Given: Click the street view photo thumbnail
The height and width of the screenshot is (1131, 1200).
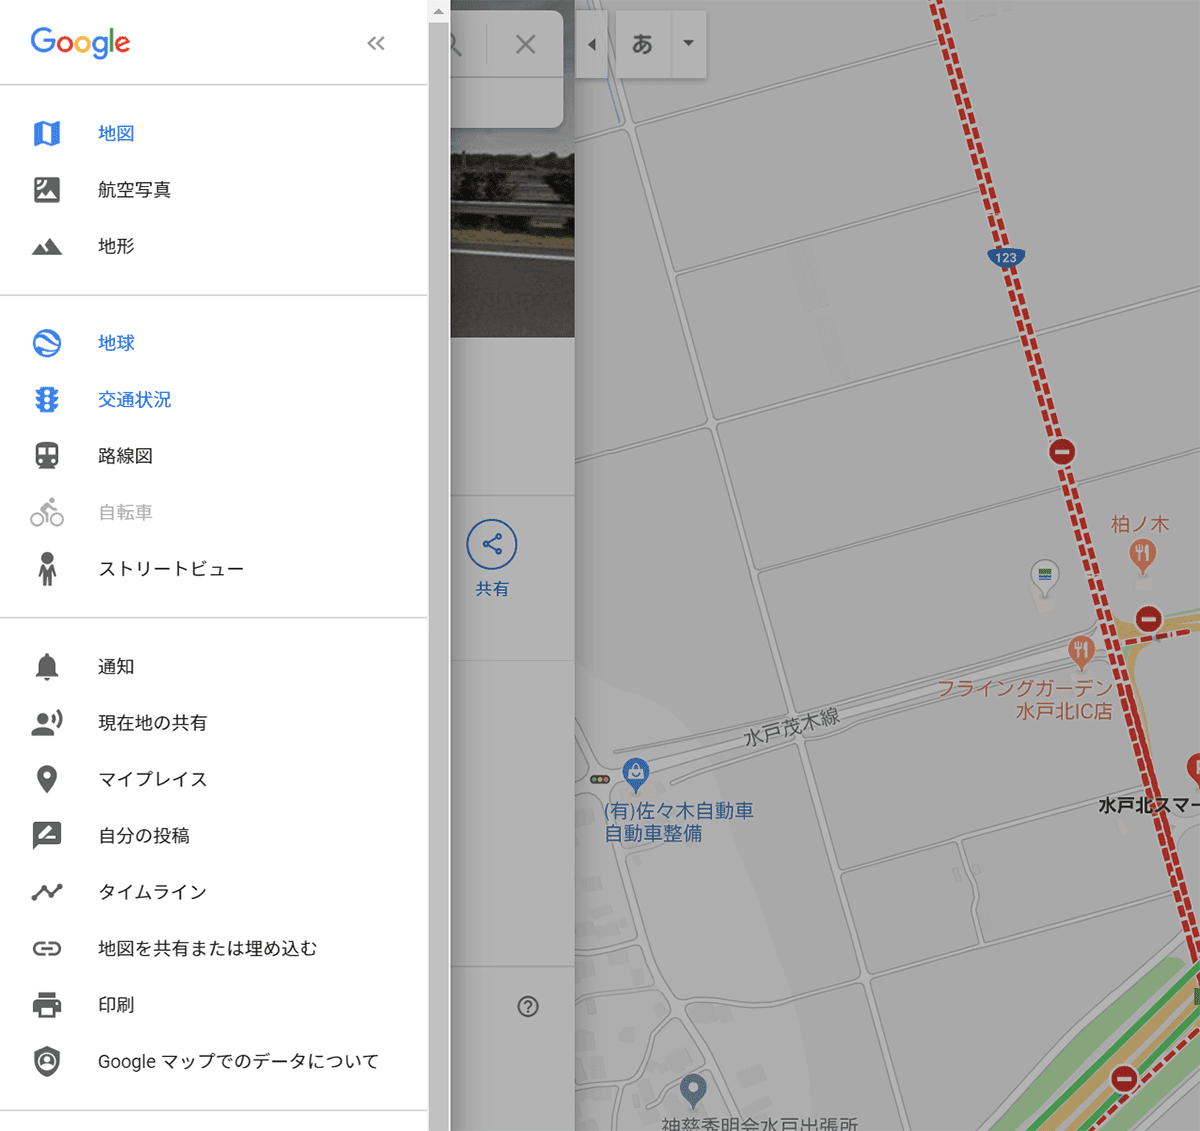Looking at the screenshot, I should point(512,243).
